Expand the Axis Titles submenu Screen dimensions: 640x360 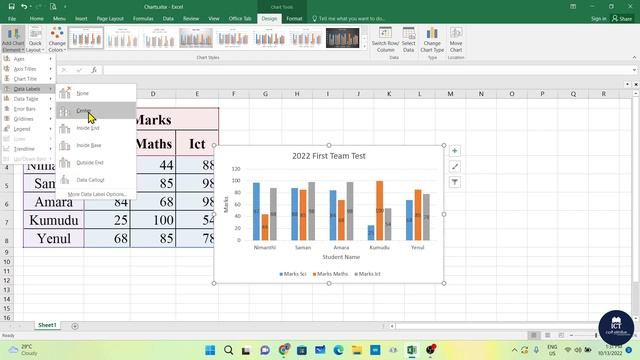click(x=28, y=69)
